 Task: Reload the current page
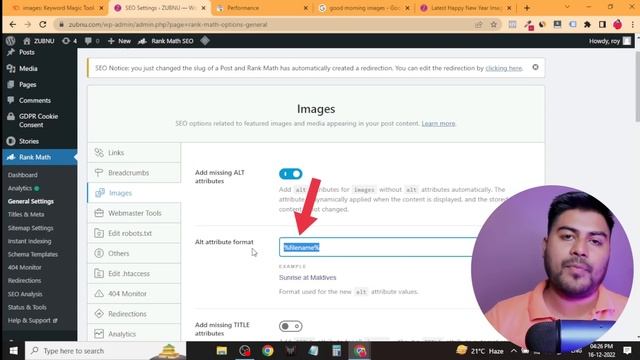pyautogui.click(x=42, y=24)
